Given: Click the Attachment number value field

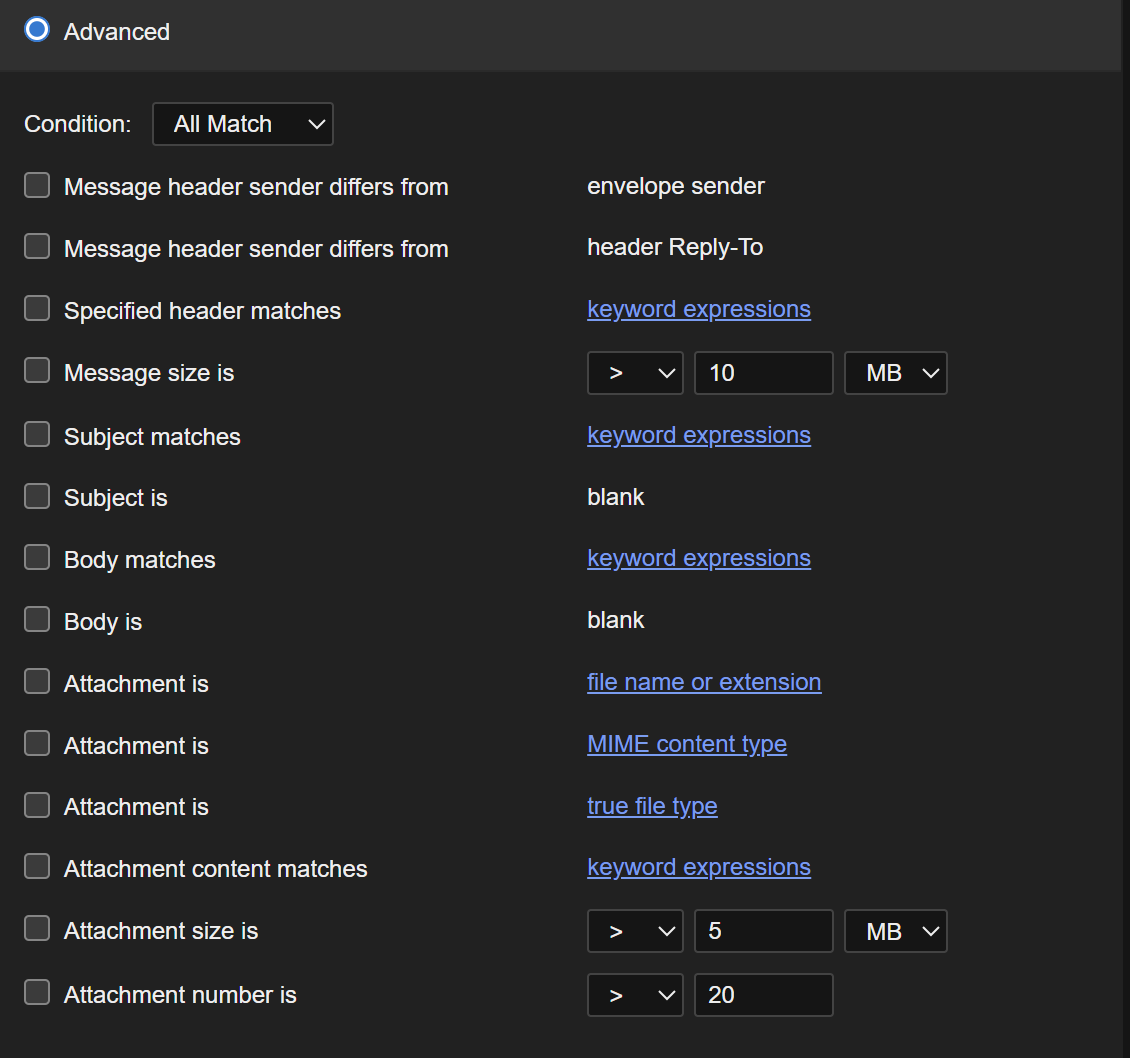Looking at the screenshot, I should [x=763, y=995].
